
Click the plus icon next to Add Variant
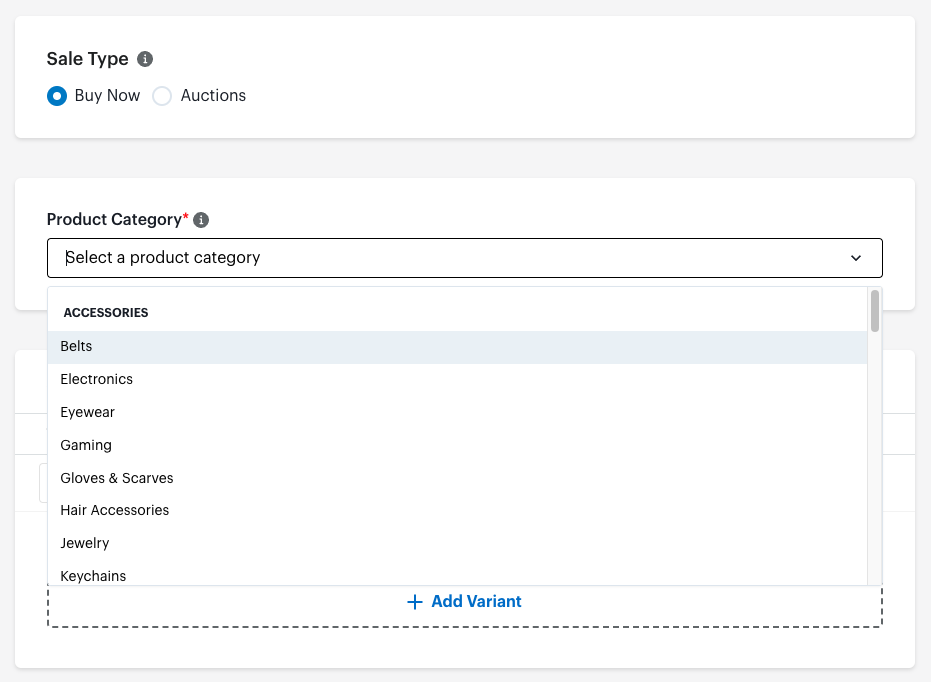tap(415, 601)
